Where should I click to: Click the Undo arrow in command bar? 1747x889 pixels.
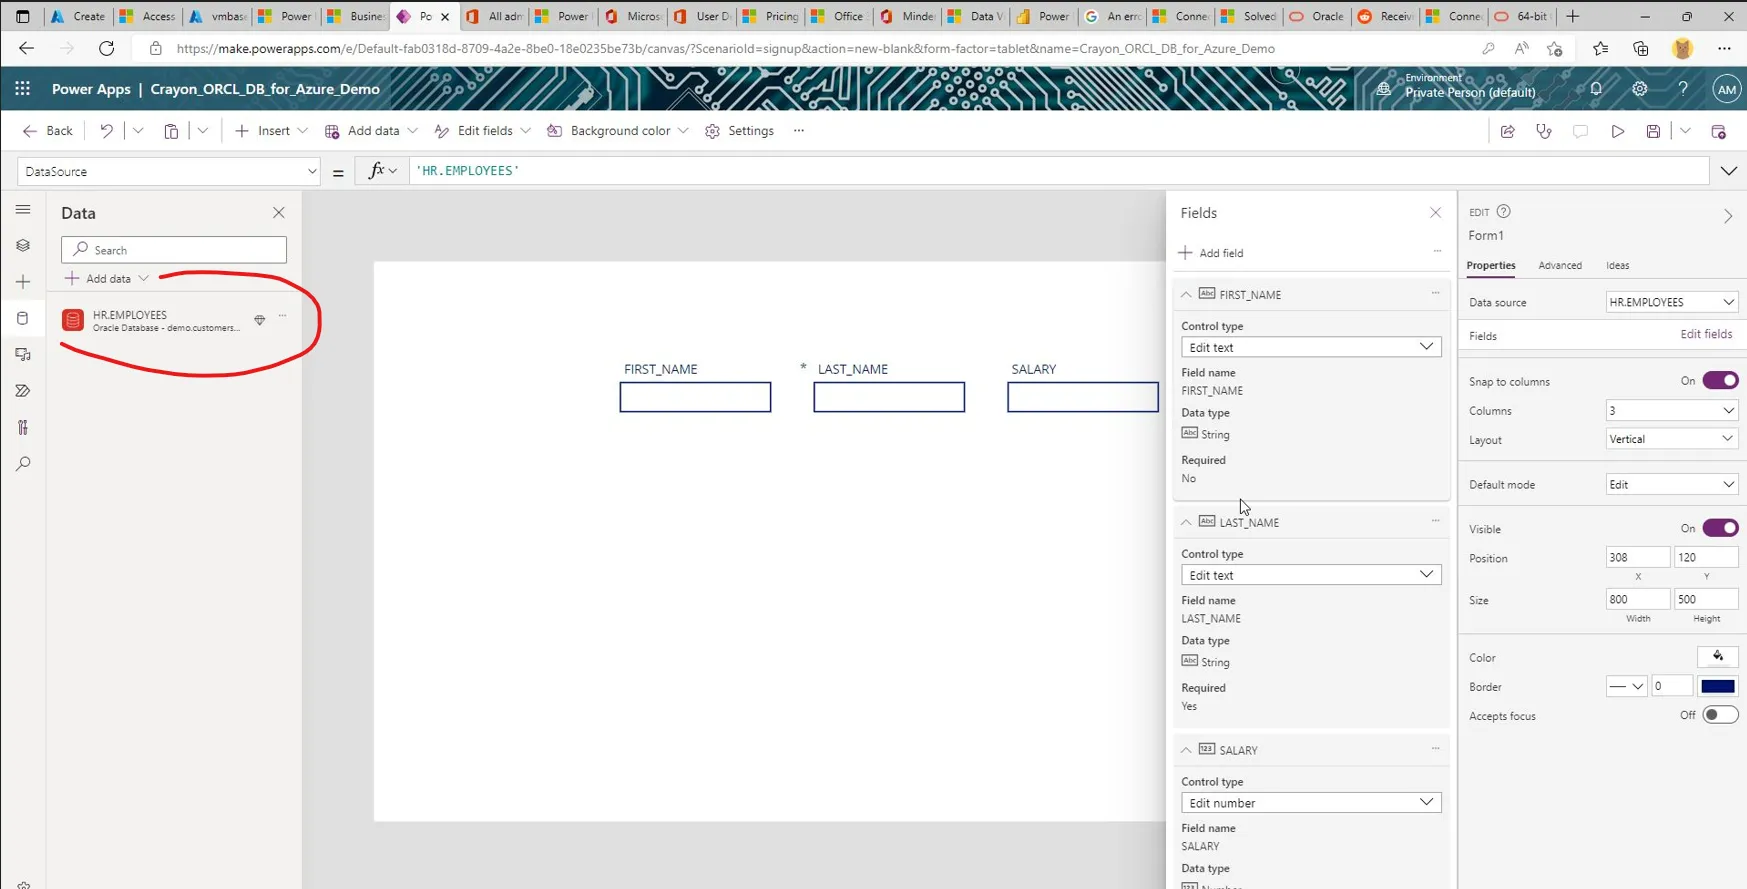[x=106, y=131]
